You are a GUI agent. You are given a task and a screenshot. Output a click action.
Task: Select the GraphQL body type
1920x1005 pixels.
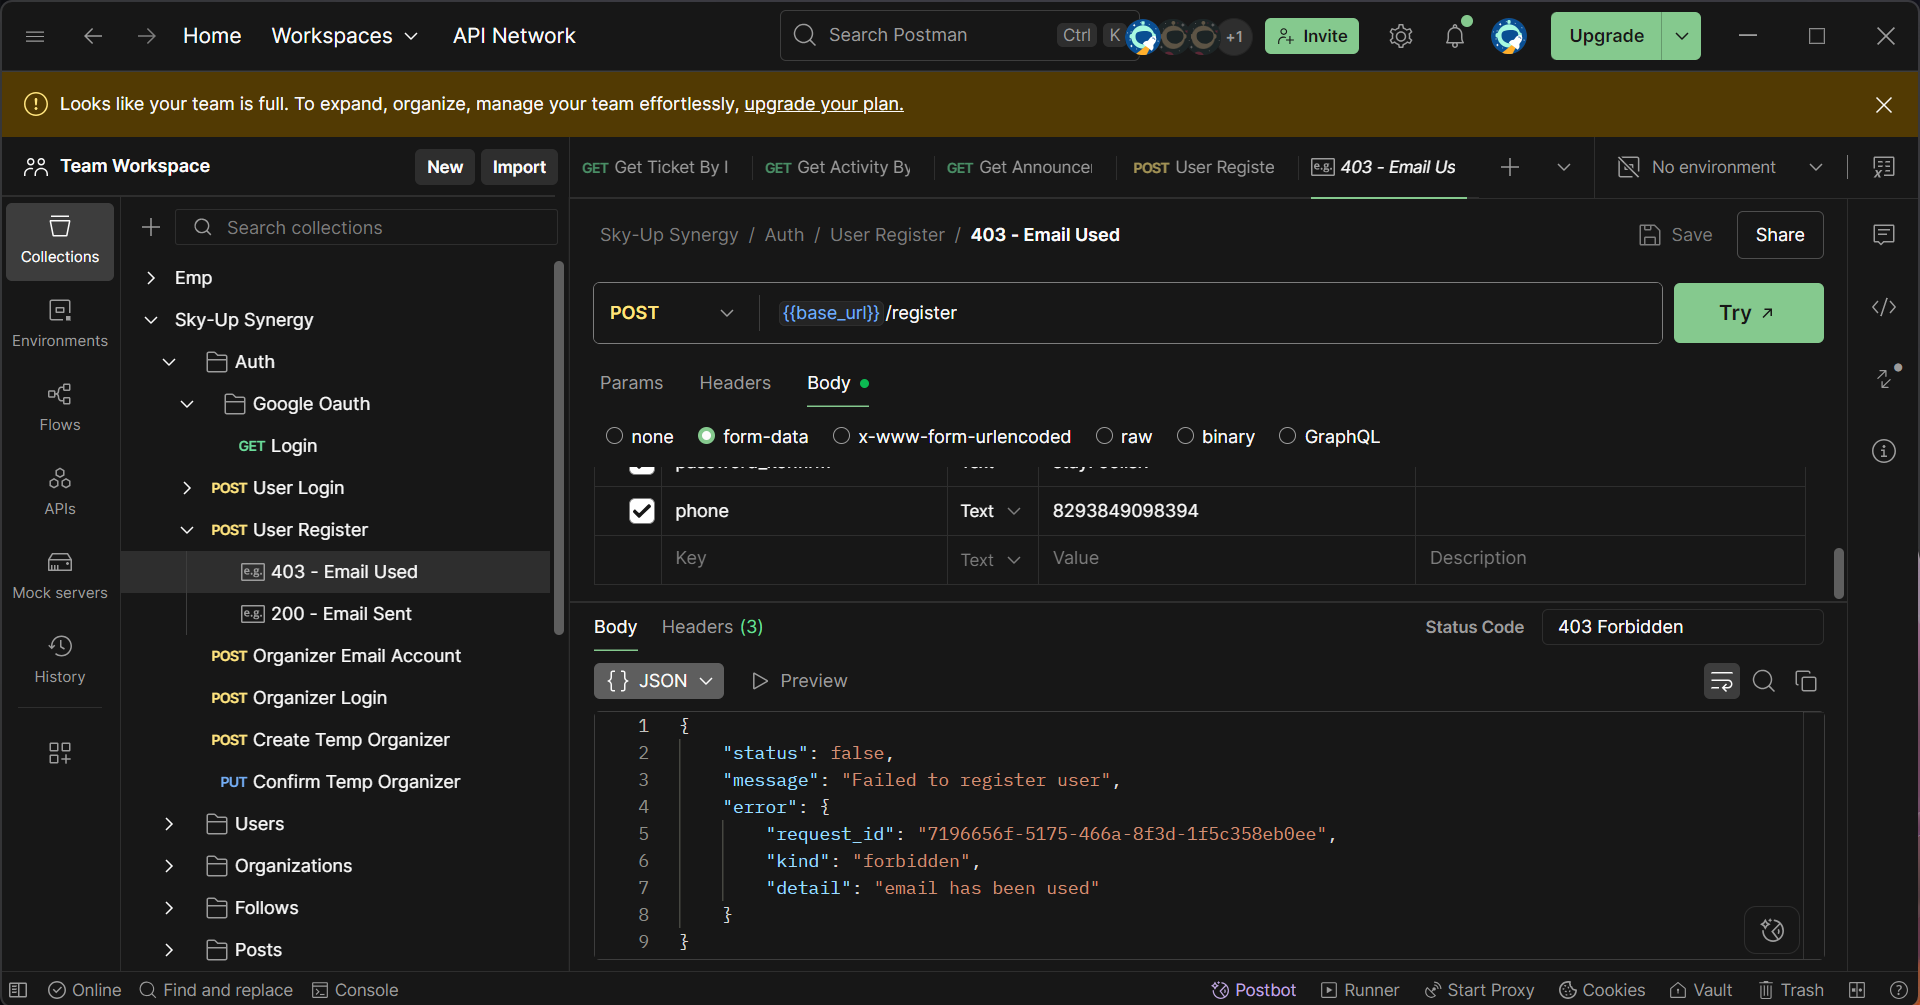point(1287,436)
